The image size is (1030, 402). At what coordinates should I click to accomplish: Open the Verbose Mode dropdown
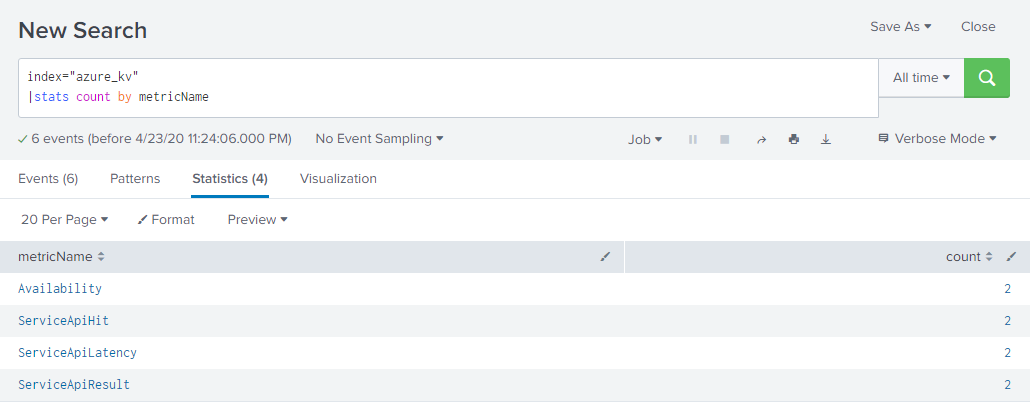pyautogui.click(x=937, y=139)
